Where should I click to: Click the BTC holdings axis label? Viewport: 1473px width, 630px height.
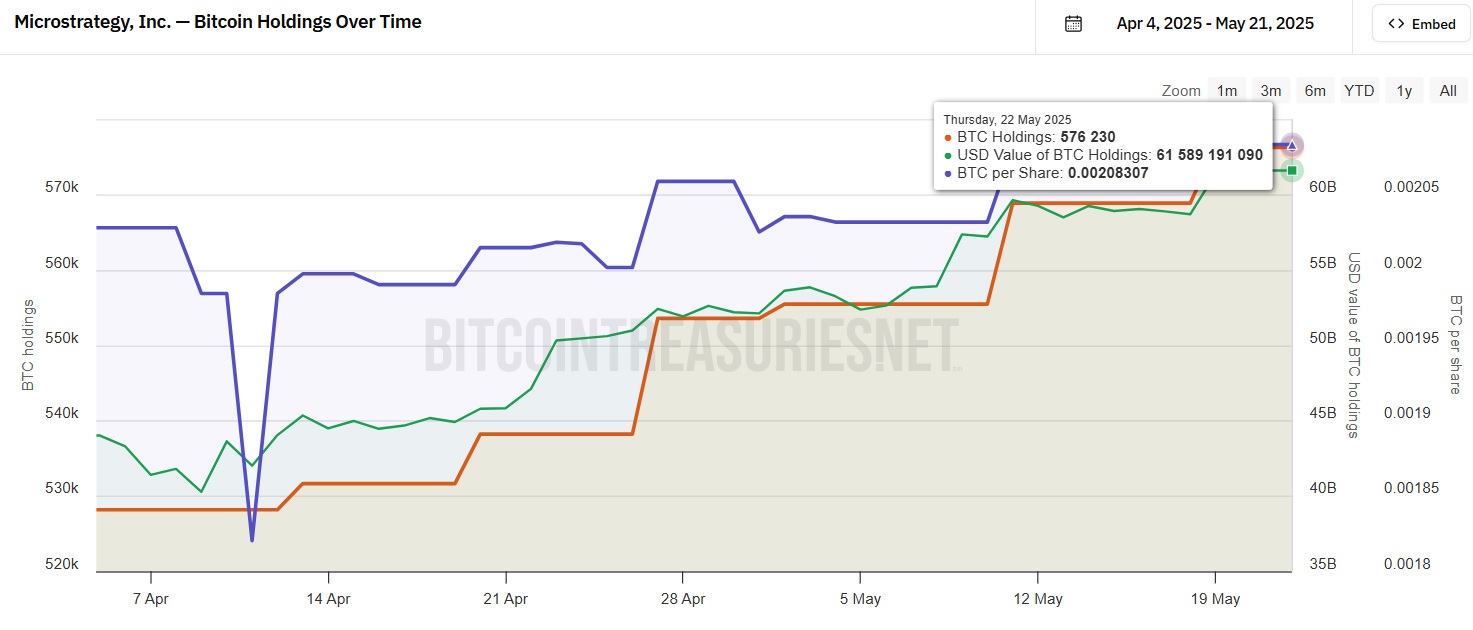tap(28, 345)
